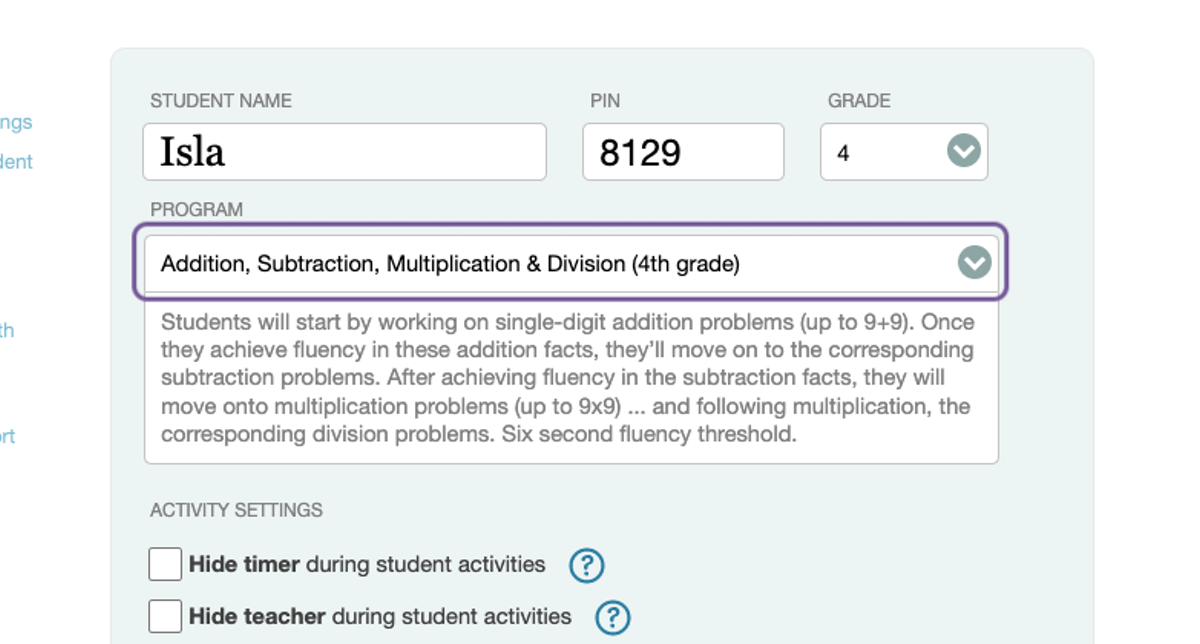The width and height of the screenshot is (1200, 644).
Task: Click the program description text box
Action: pos(570,378)
